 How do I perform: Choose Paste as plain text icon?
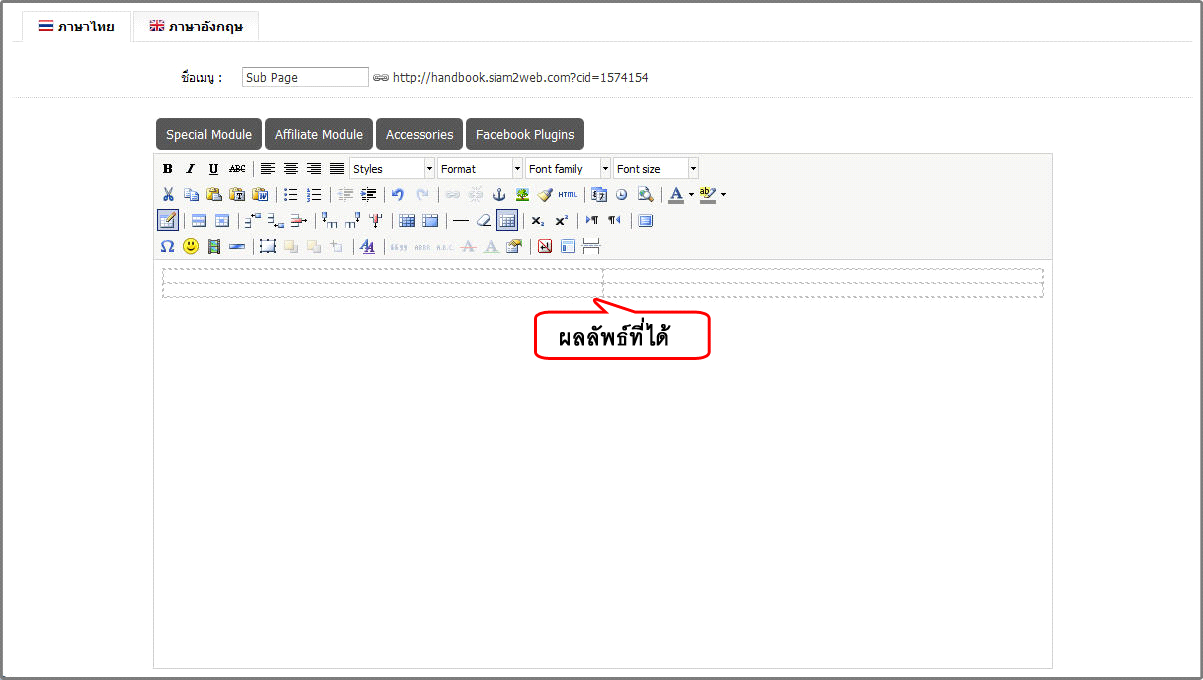coord(237,195)
